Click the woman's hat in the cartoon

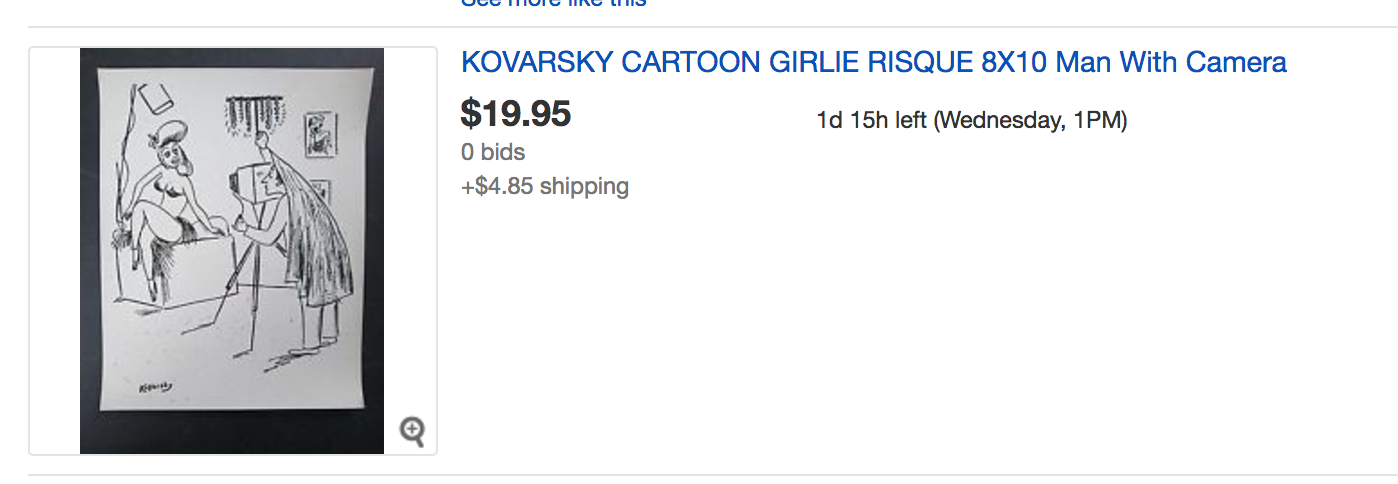click(x=174, y=132)
